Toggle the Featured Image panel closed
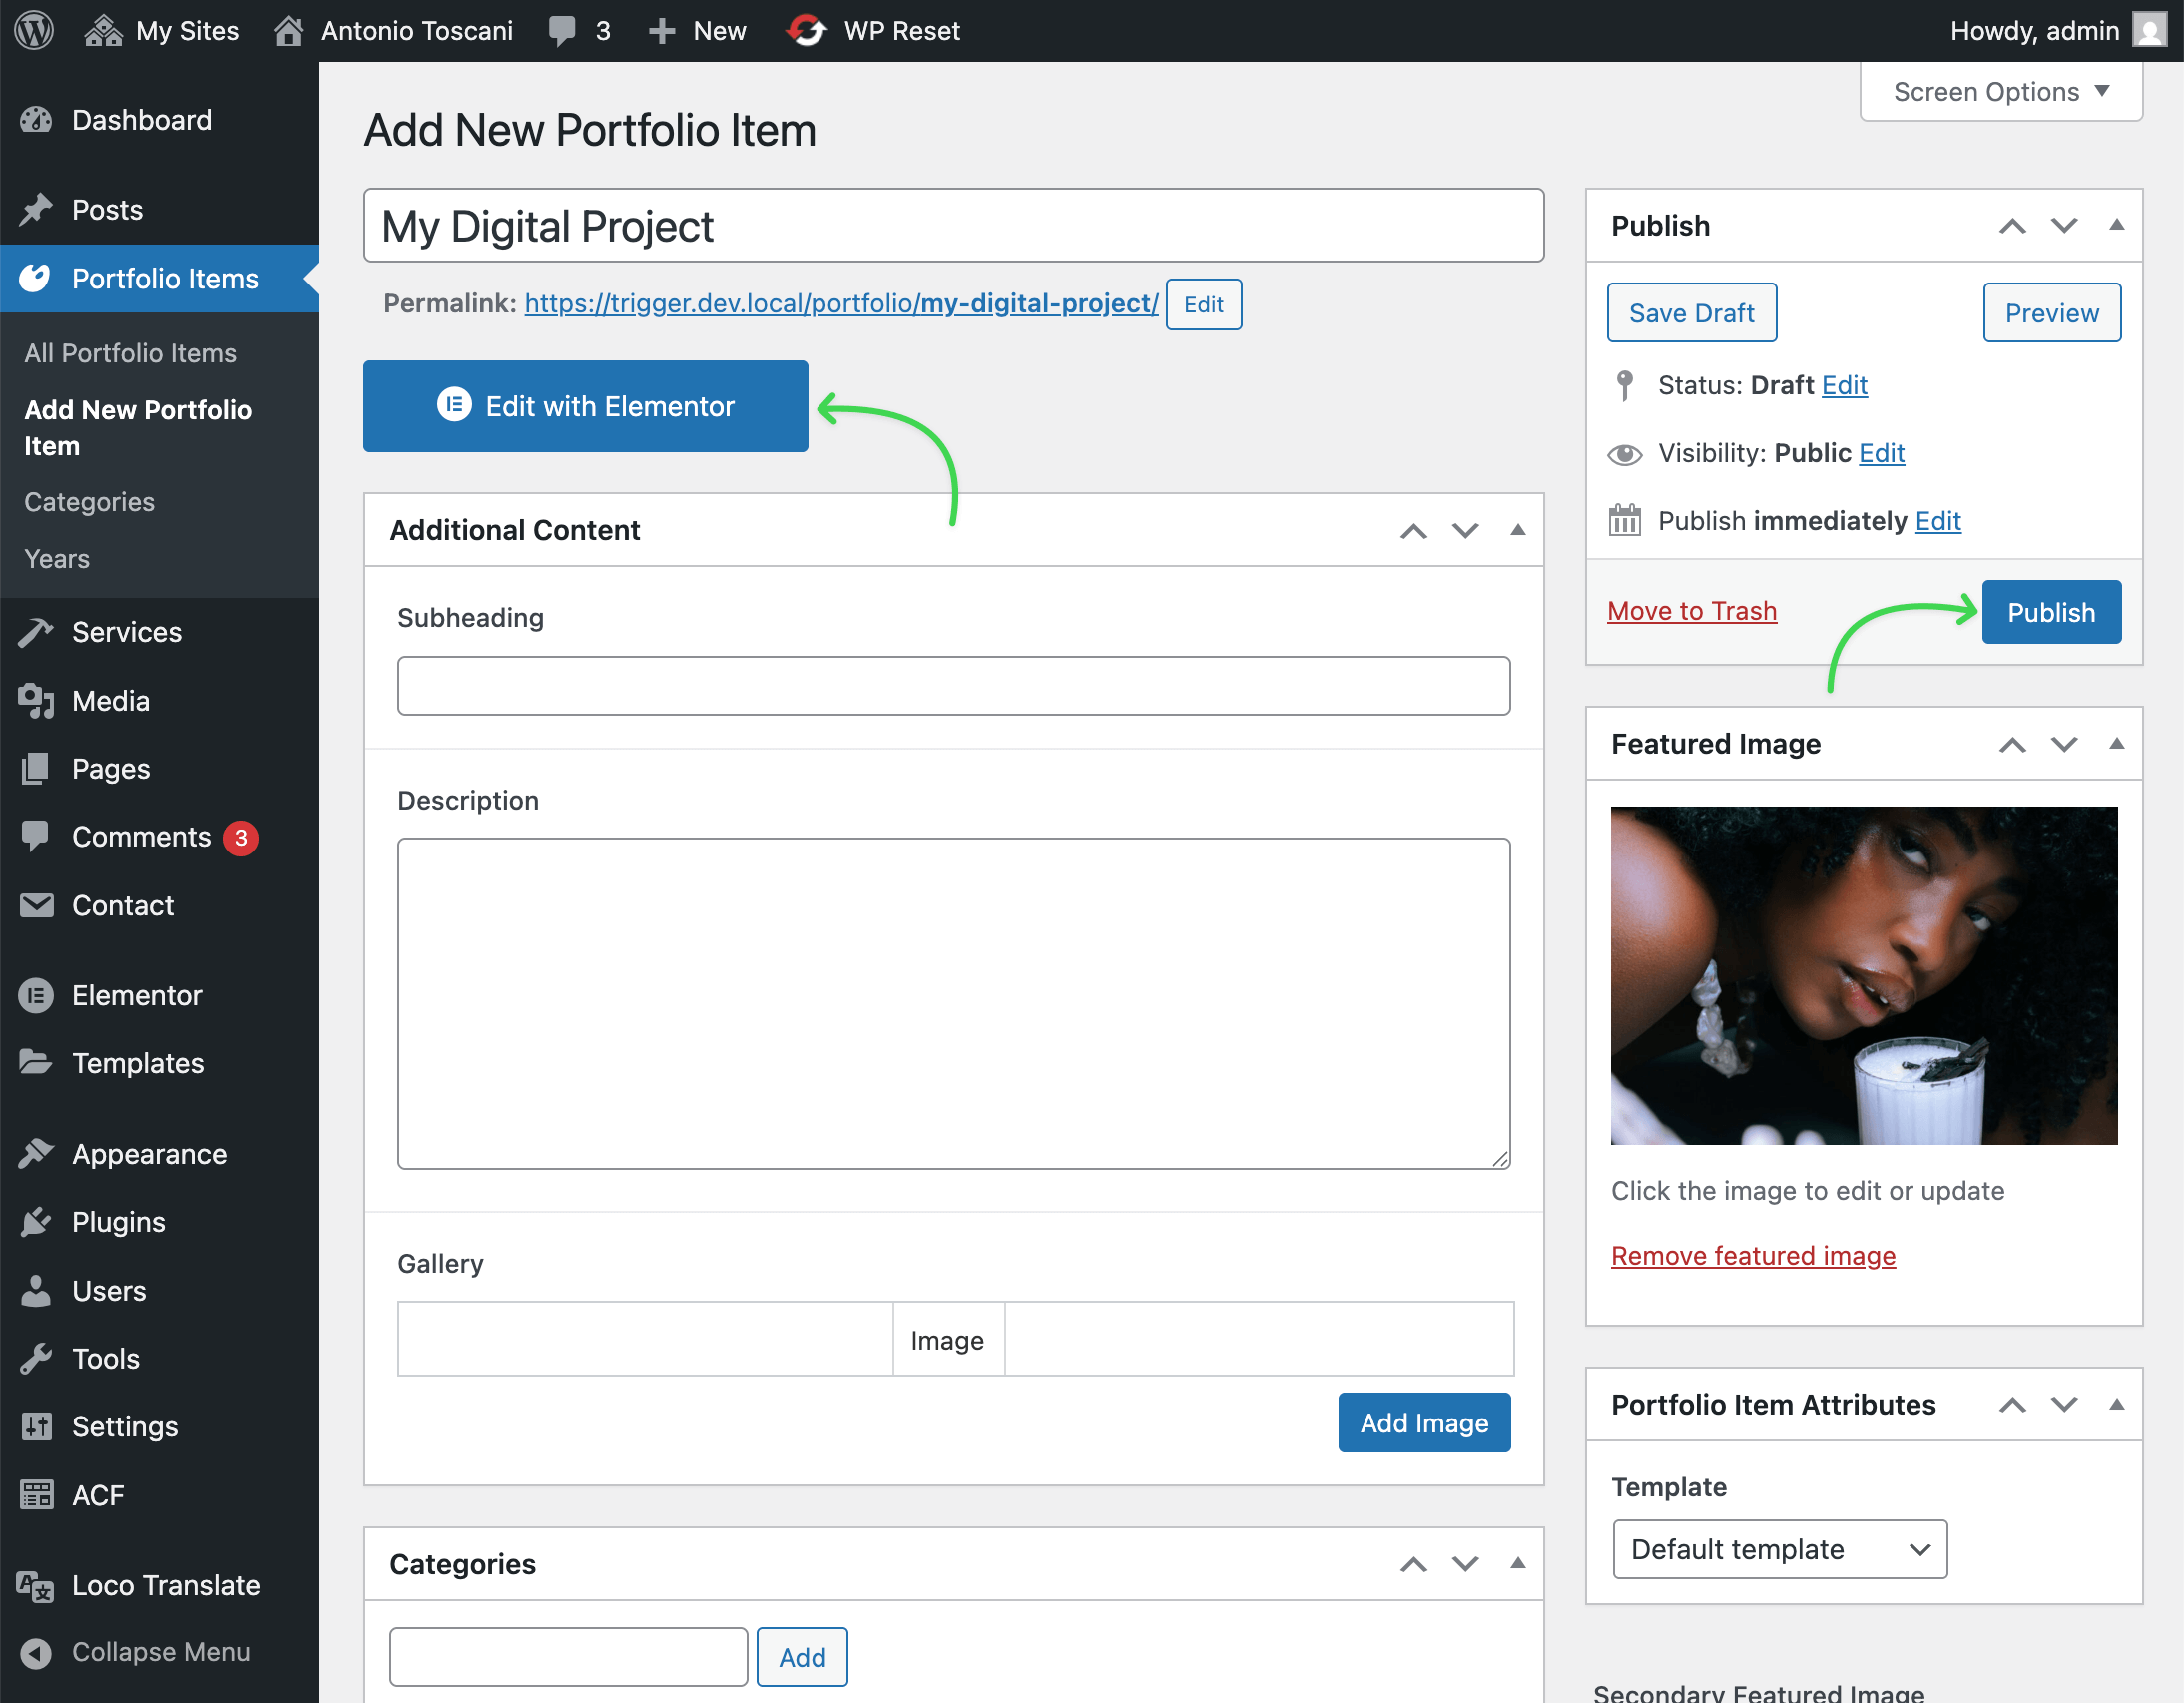 point(2116,744)
